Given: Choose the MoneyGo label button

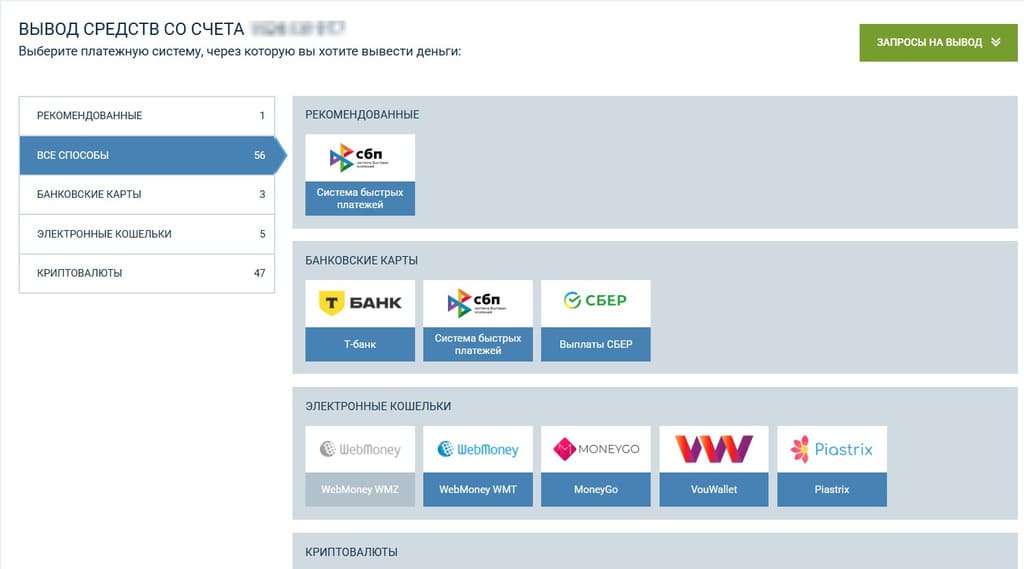Looking at the screenshot, I should tap(596, 489).
